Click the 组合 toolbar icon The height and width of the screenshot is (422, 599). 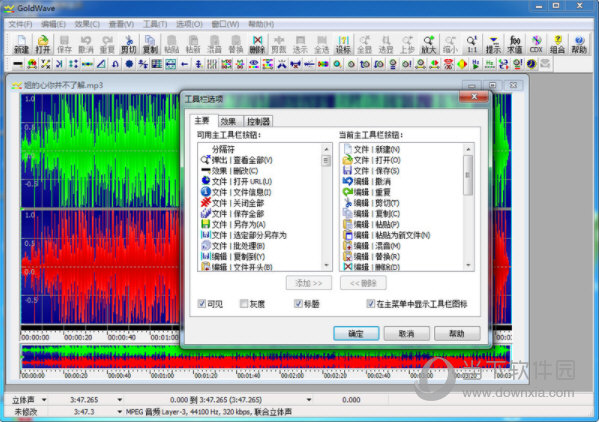tap(557, 44)
